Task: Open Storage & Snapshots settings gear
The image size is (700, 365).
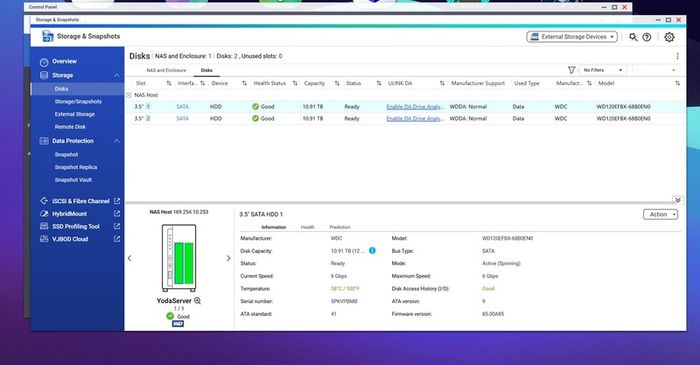Action: [669, 37]
